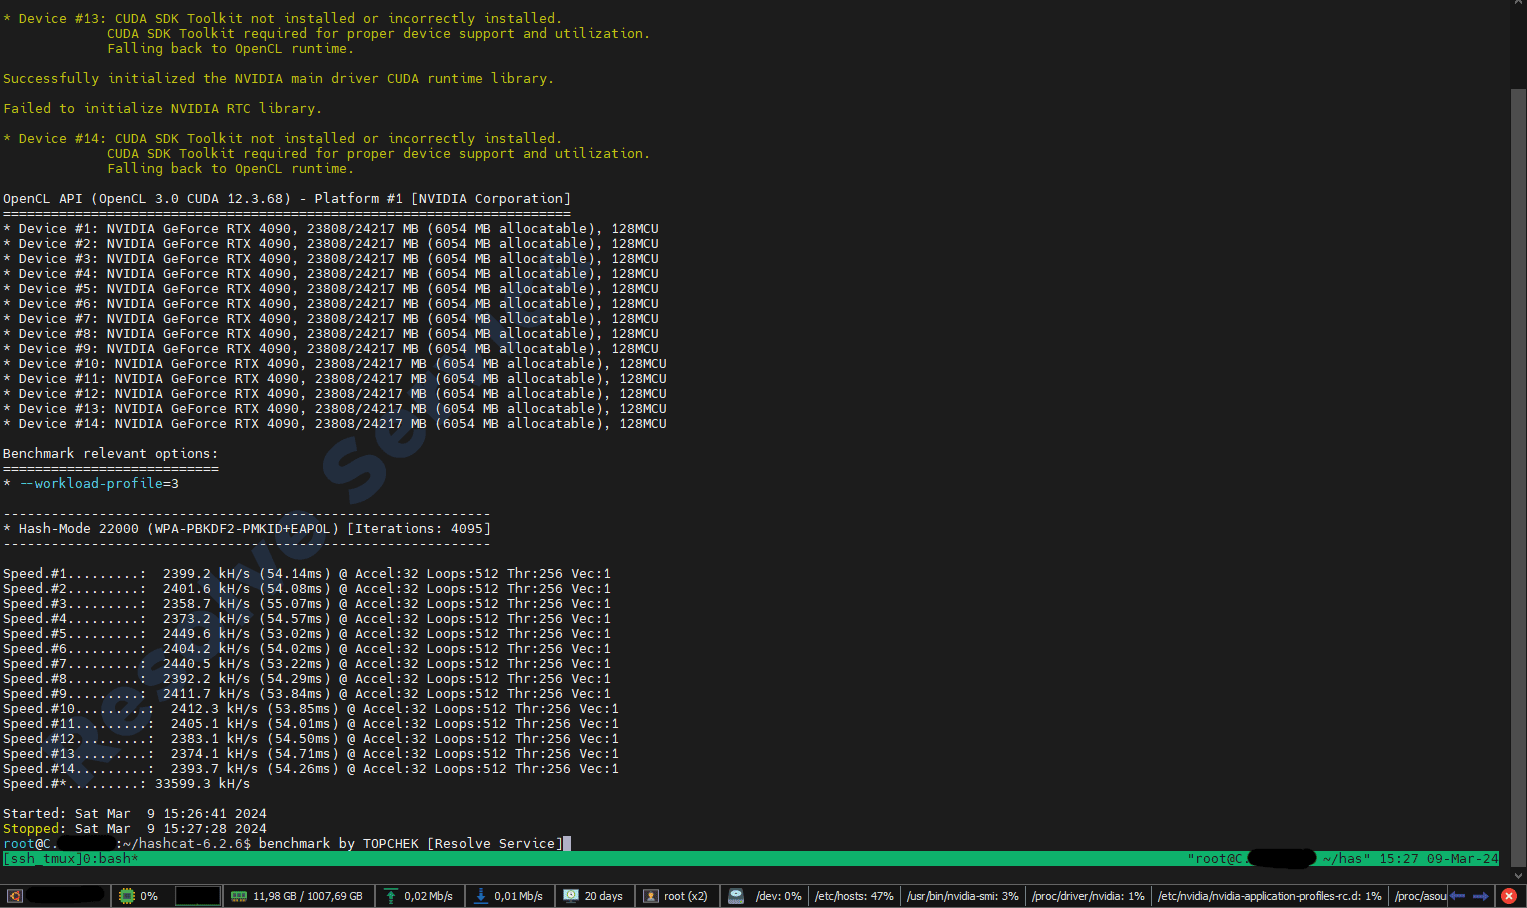The width and height of the screenshot is (1527, 908).
Task: Click the green RAM memory icon
Action: (x=239, y=896)
